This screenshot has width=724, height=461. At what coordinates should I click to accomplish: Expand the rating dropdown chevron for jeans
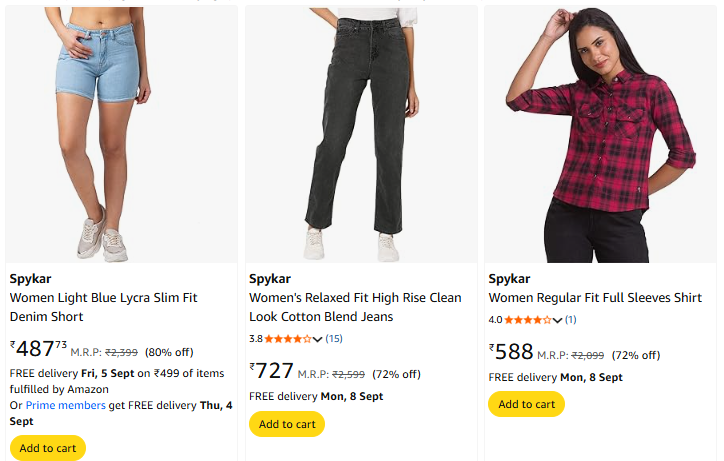pyautogui.click(x=318, y=339)
